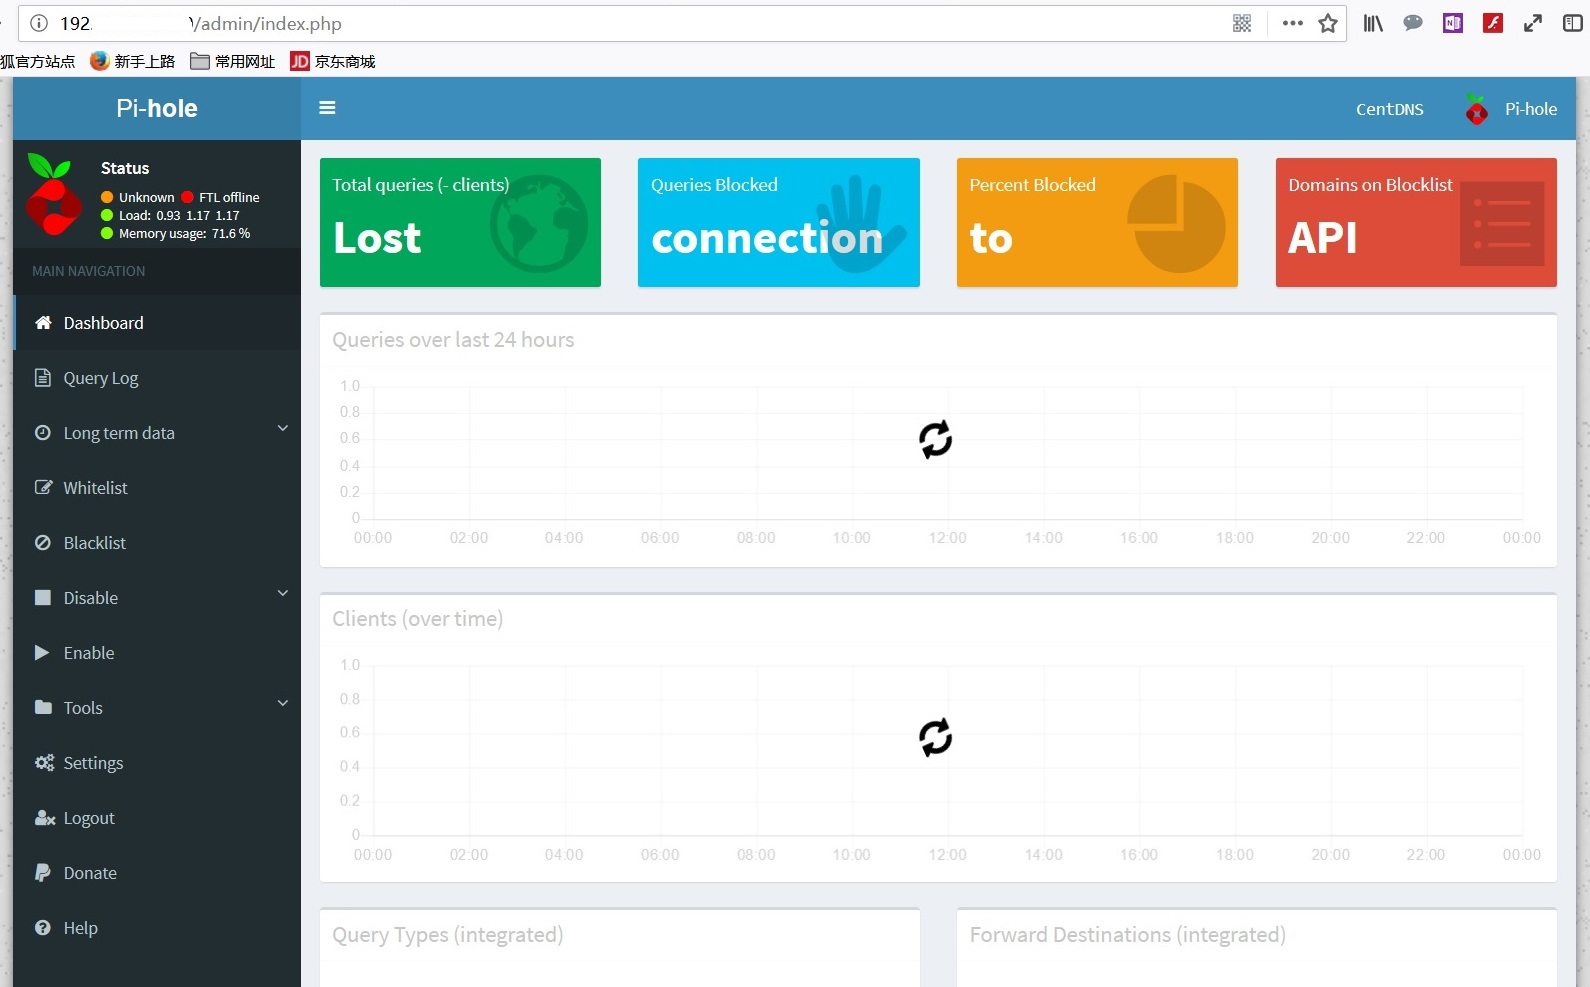Click the Domains on Blocklist red card
Viewport: 1590px width, 987px height.
click(1416, 222)
